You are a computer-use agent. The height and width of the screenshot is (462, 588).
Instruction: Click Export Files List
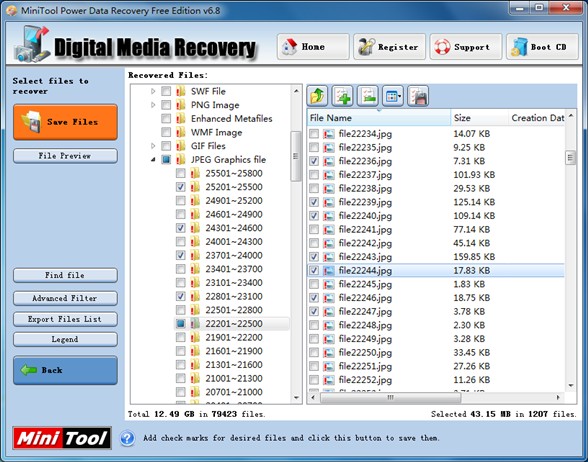pos(65,319)
